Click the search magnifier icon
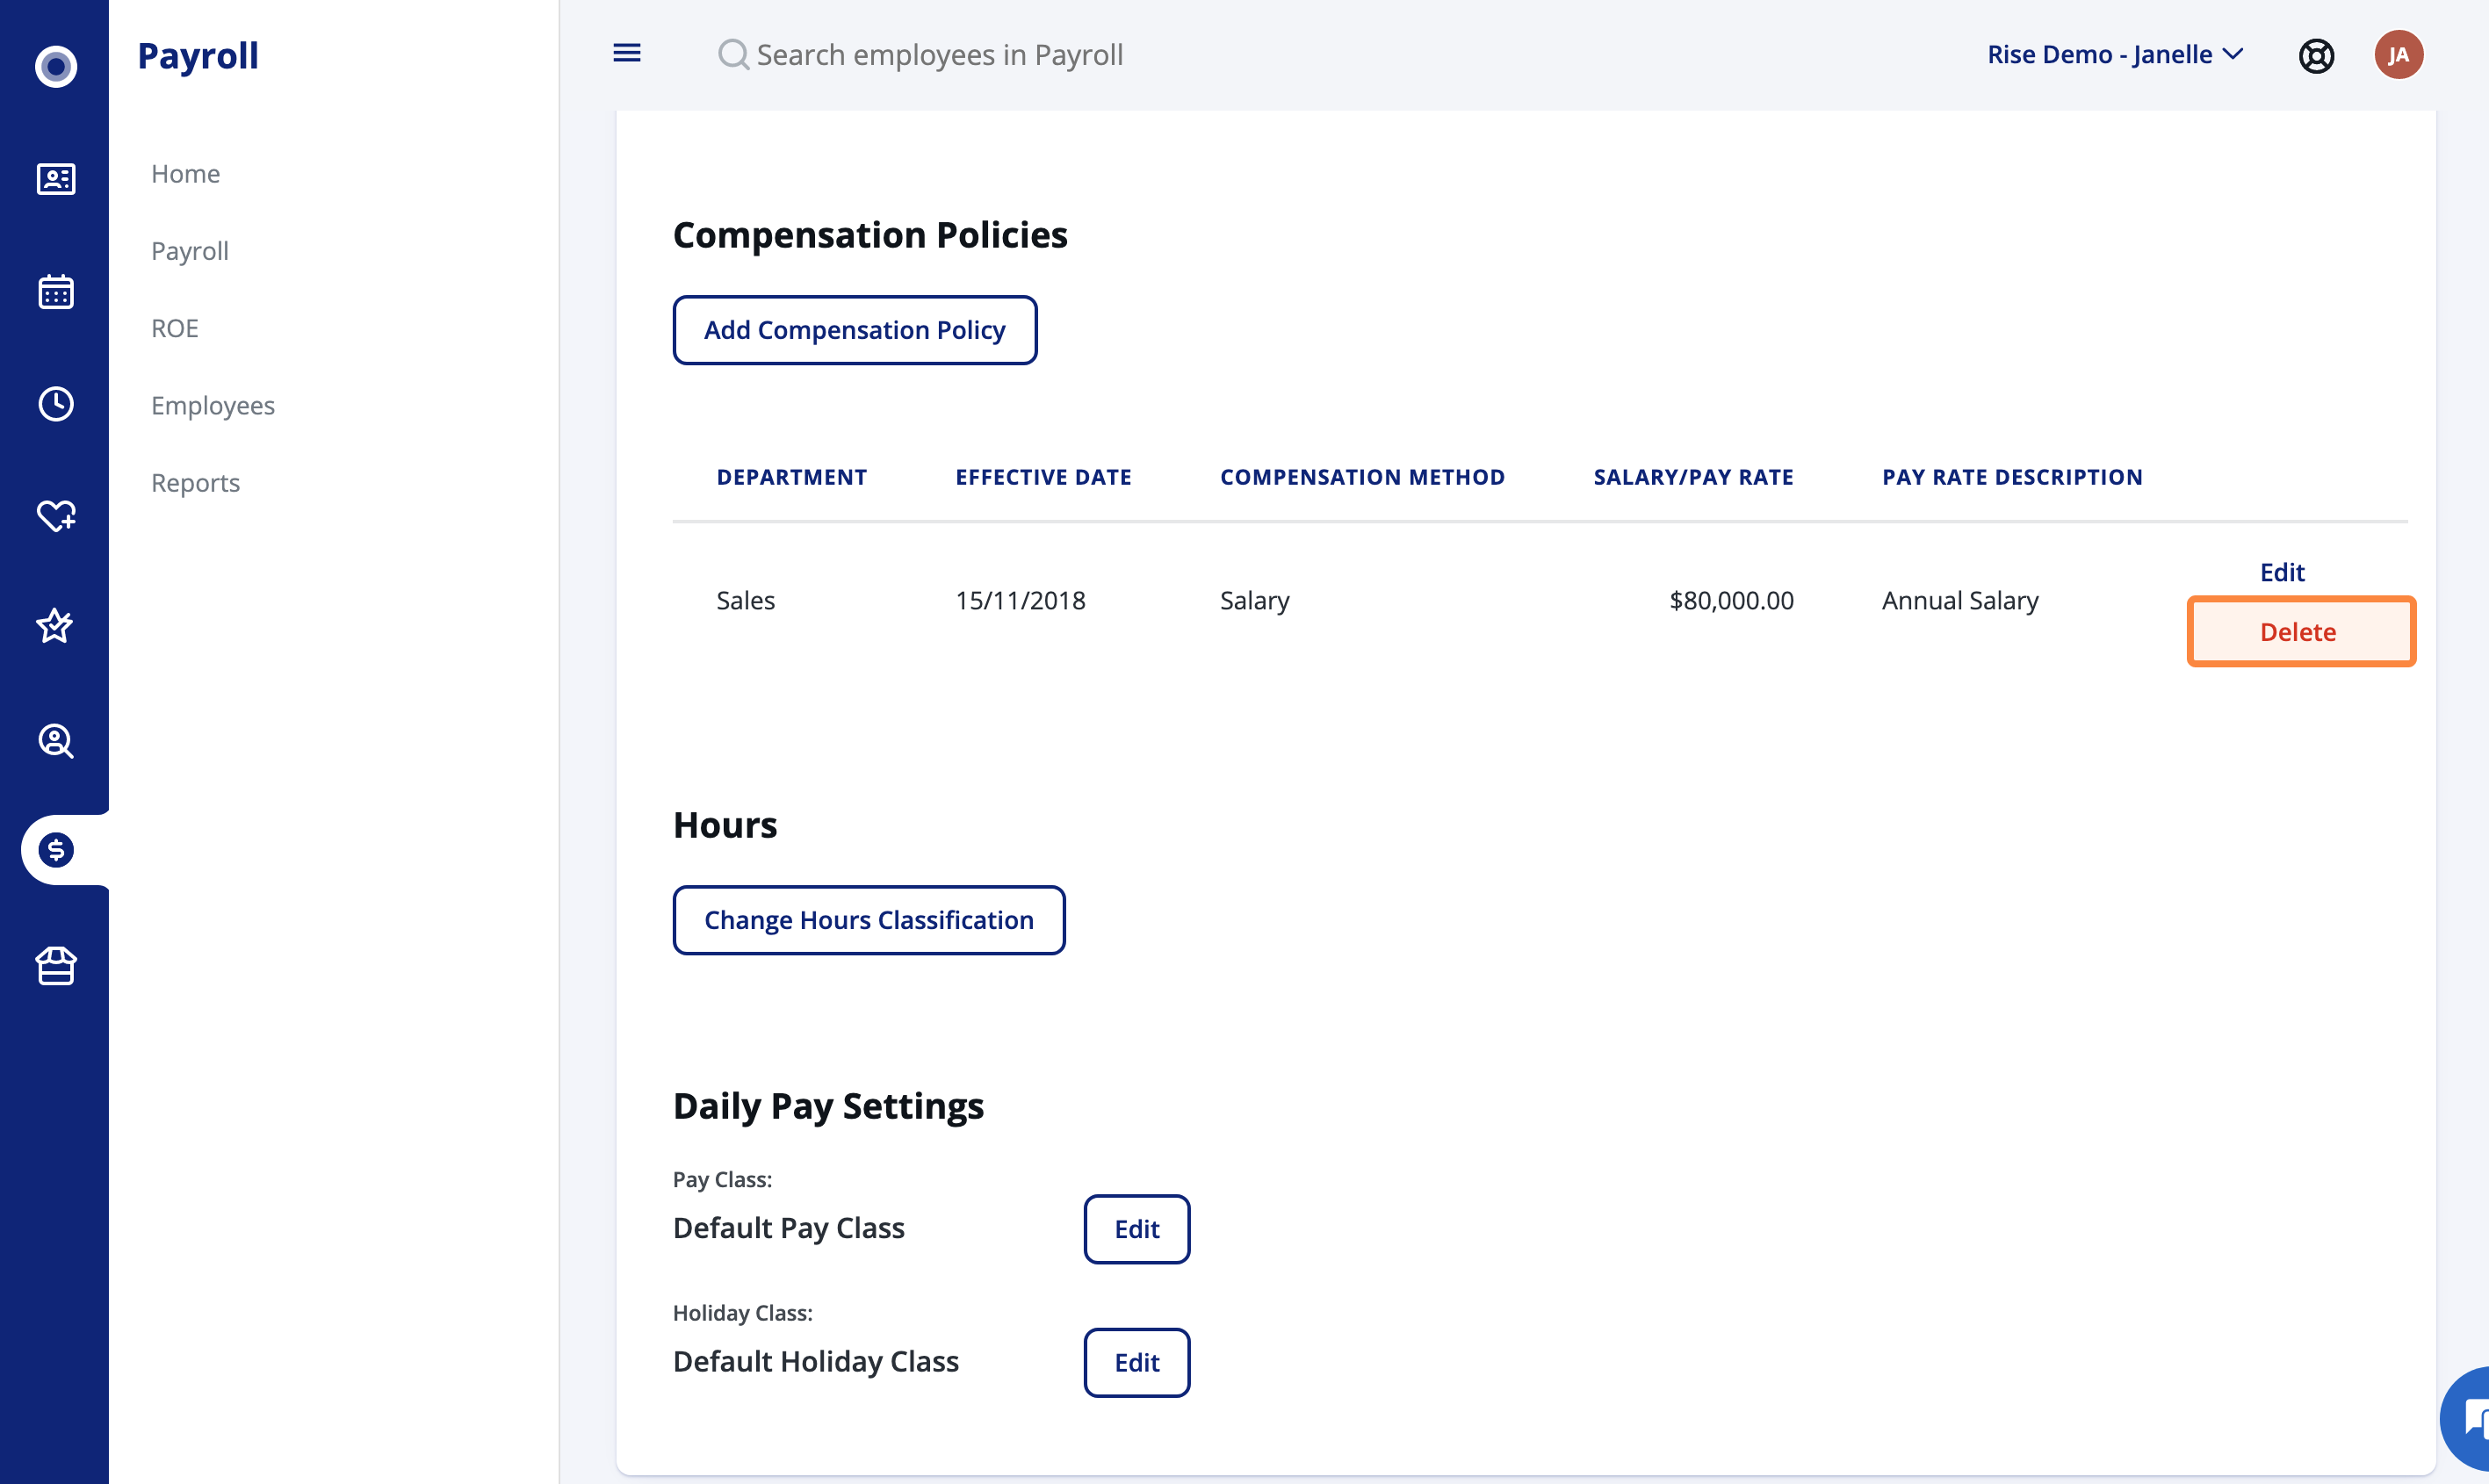Image resolution: width=2489 pixels, height=1484 pixels. tap(733, 54)
